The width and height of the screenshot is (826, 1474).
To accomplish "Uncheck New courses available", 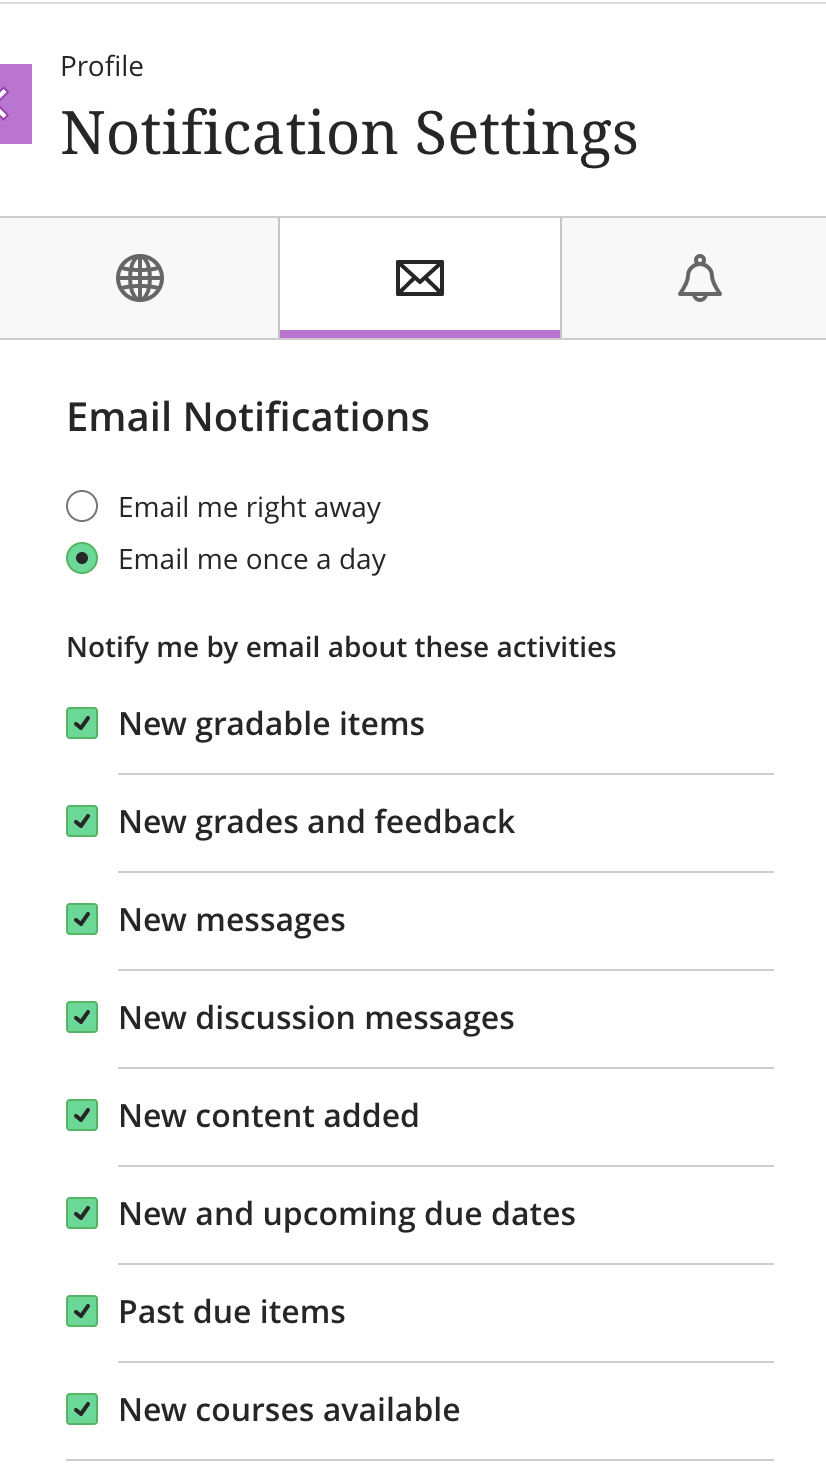I will 82,1409.
